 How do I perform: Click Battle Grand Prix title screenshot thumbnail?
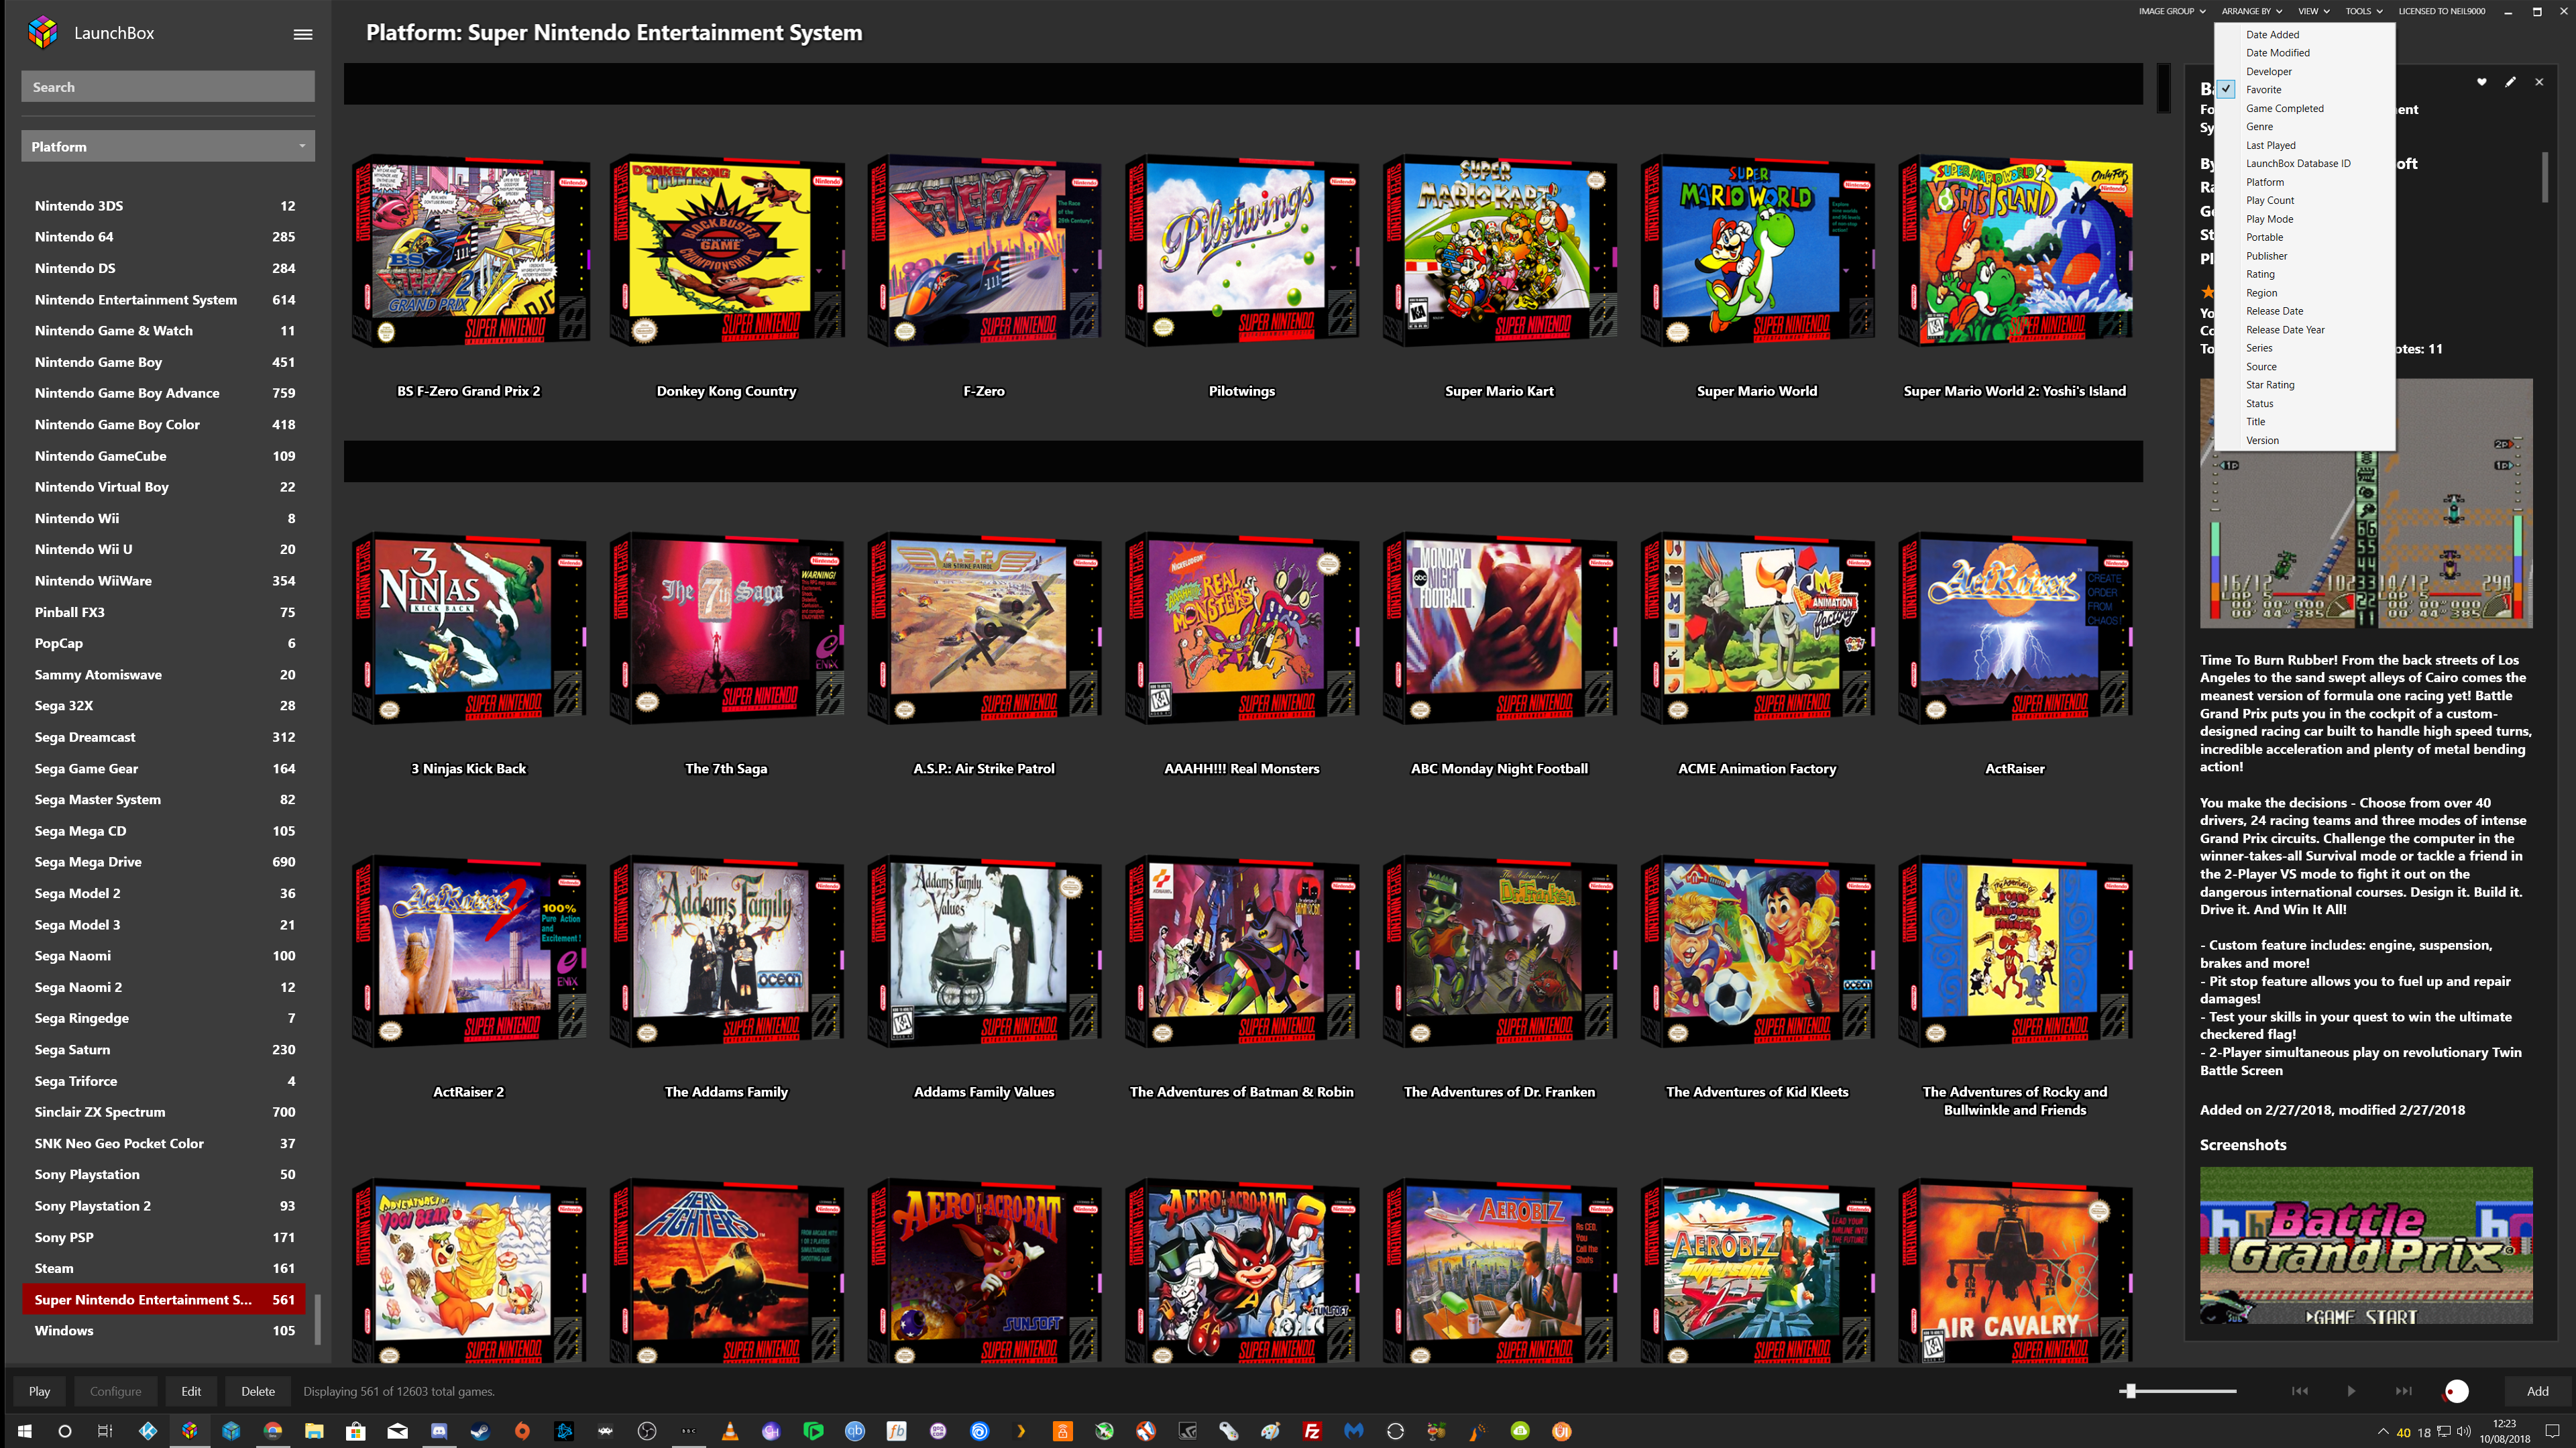pyautogui.click(x=2366, y=1245)
